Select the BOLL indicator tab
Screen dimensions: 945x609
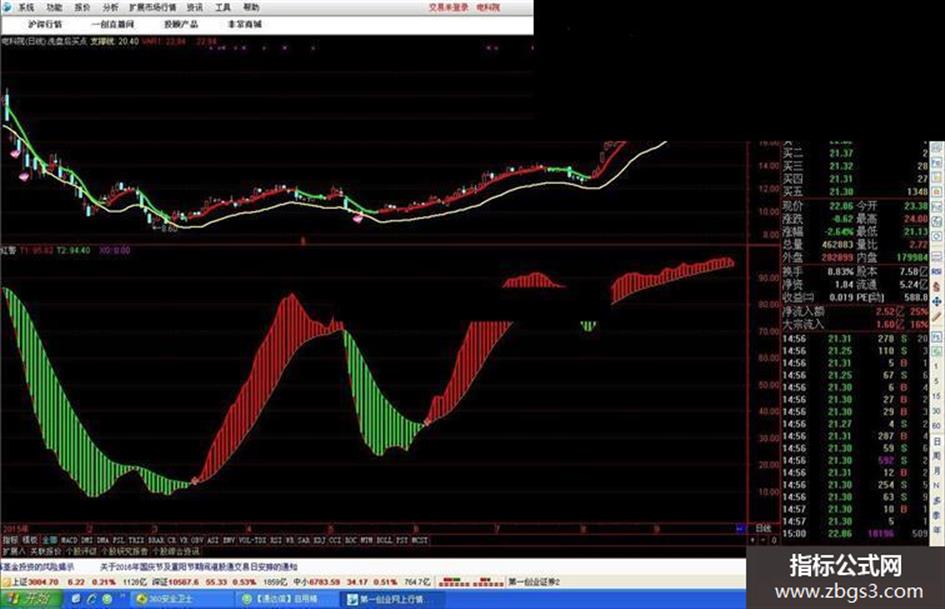point(384,540)
